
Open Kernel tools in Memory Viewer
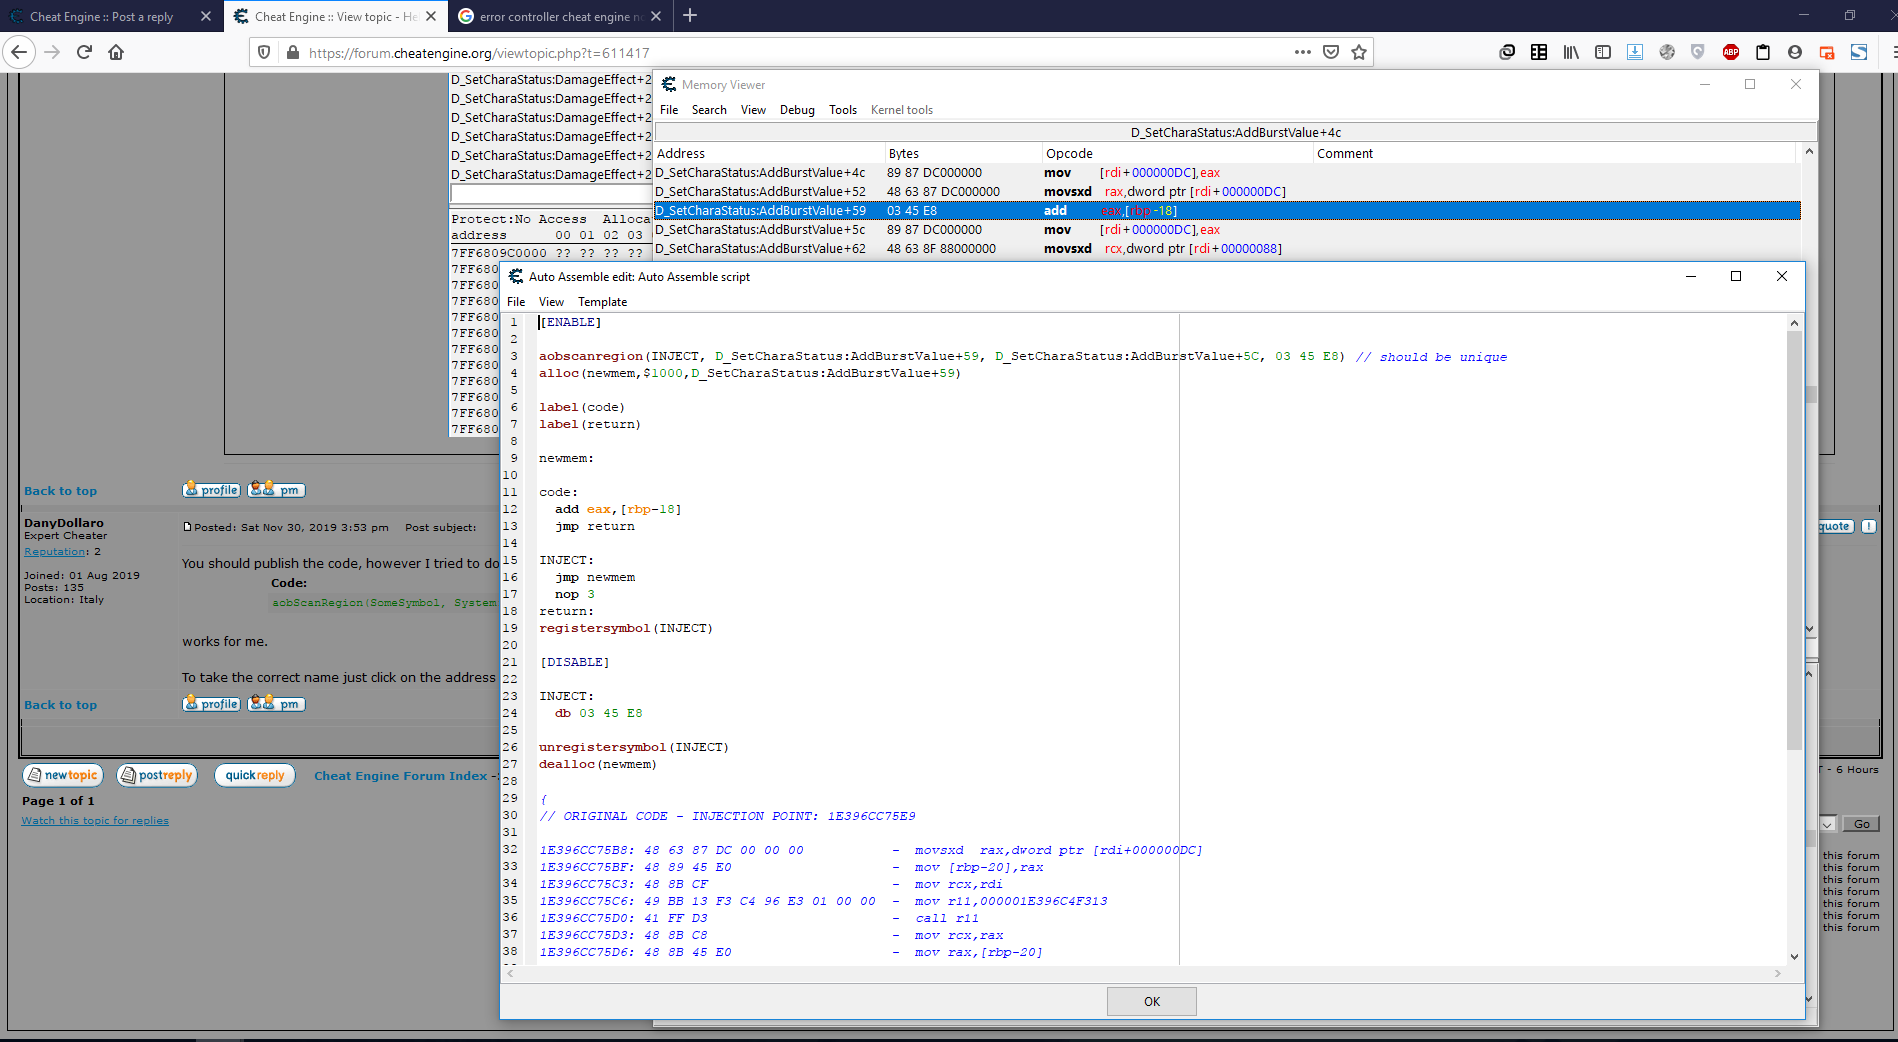(x=901, y=110)
